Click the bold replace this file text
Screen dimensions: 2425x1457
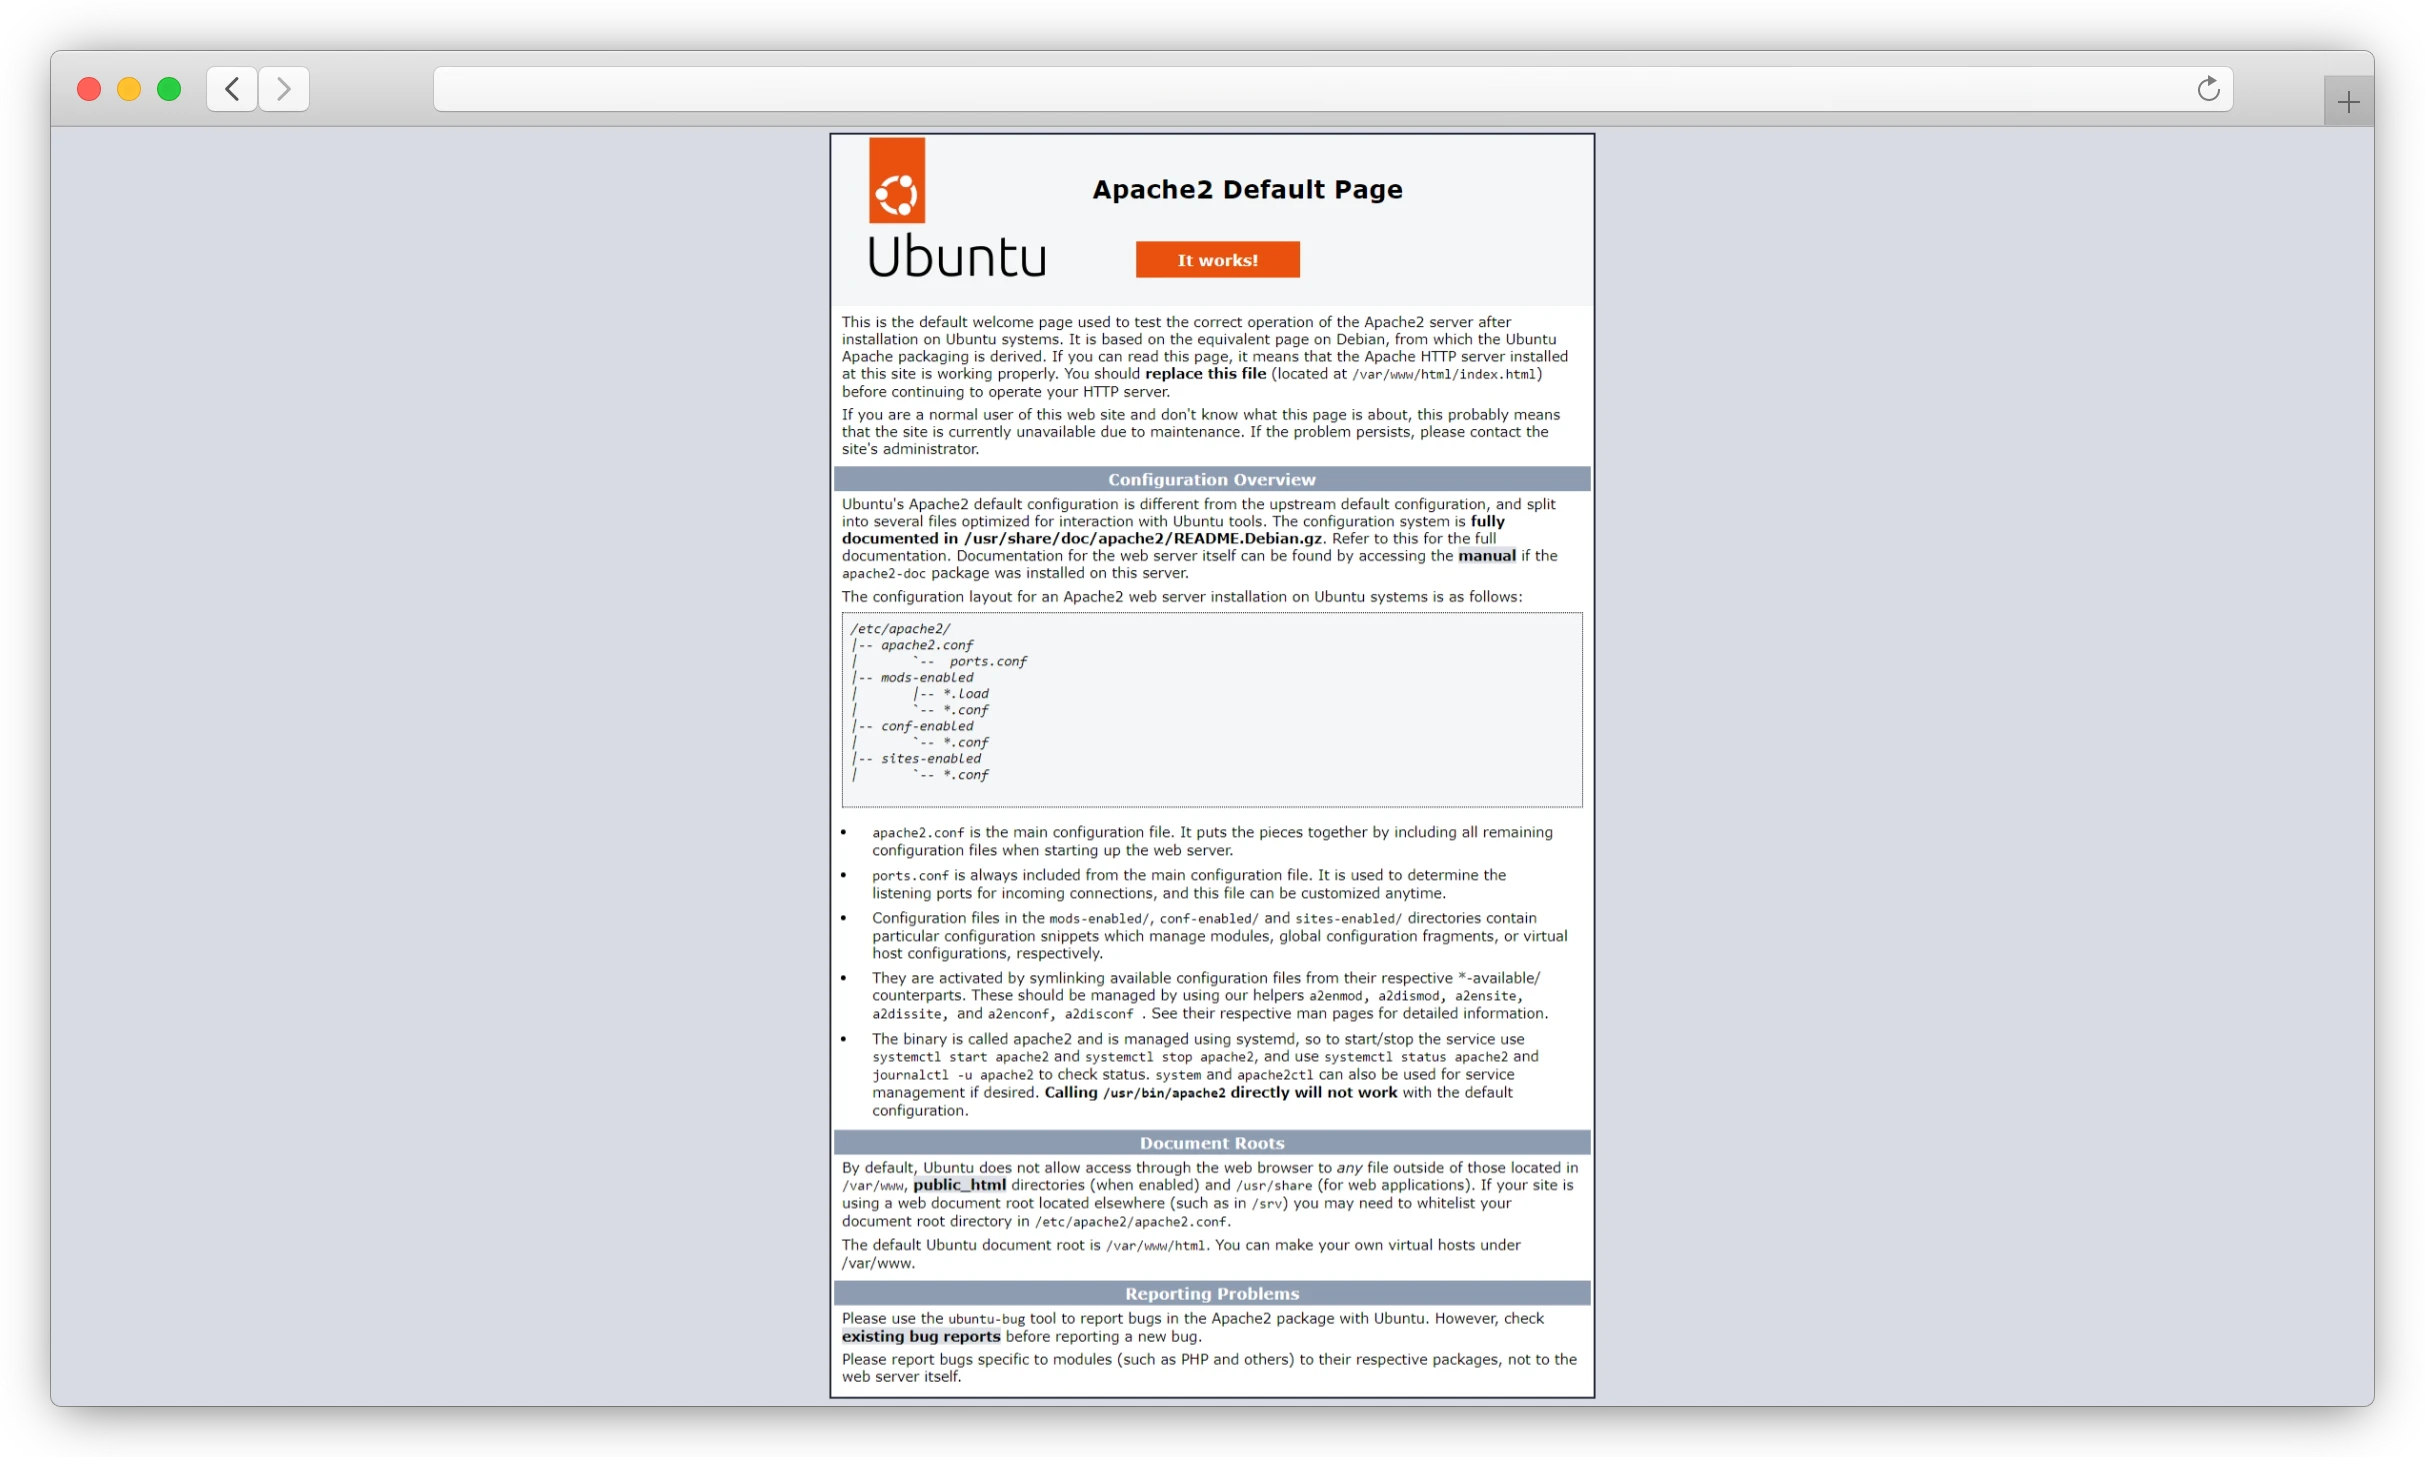pos(1205,374)
